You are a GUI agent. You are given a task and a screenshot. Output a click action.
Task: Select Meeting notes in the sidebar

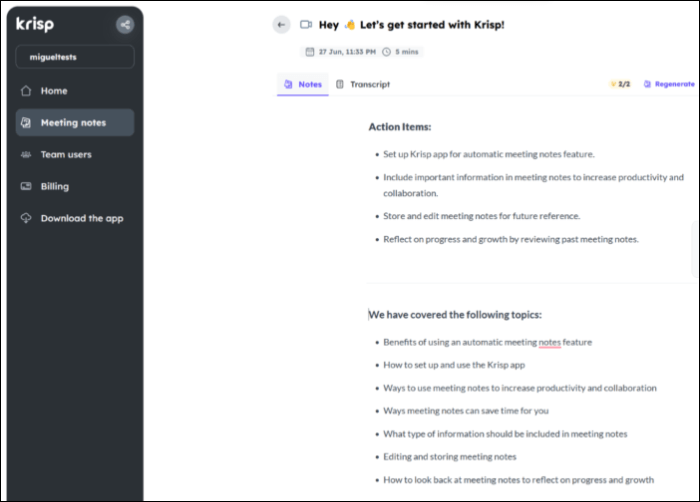point(74,123)
